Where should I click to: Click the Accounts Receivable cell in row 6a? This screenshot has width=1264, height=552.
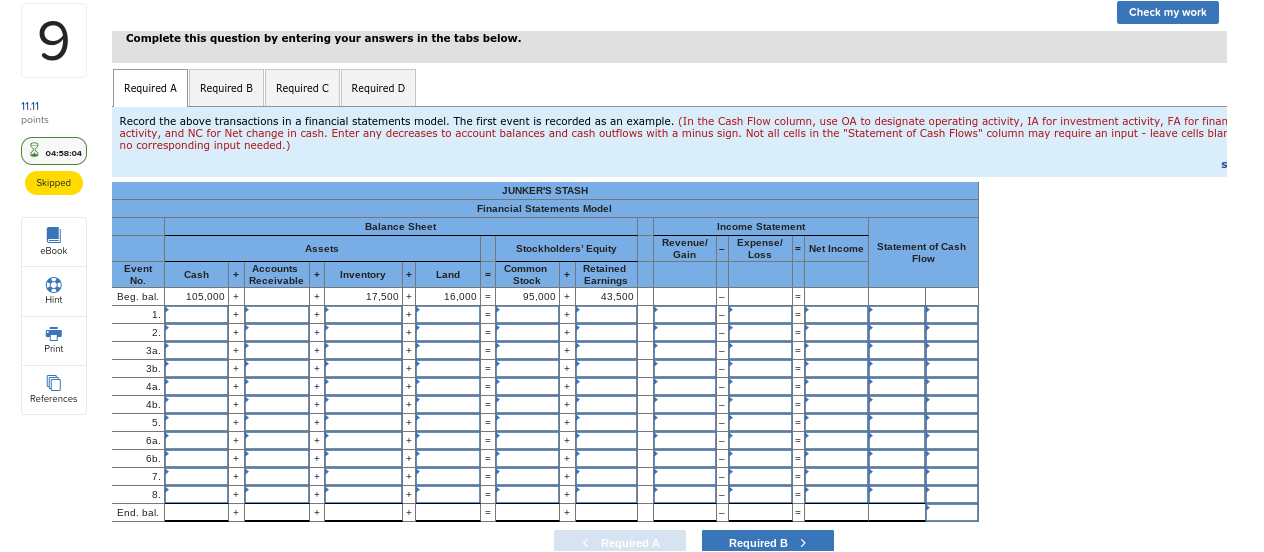(x=276, y=441)
